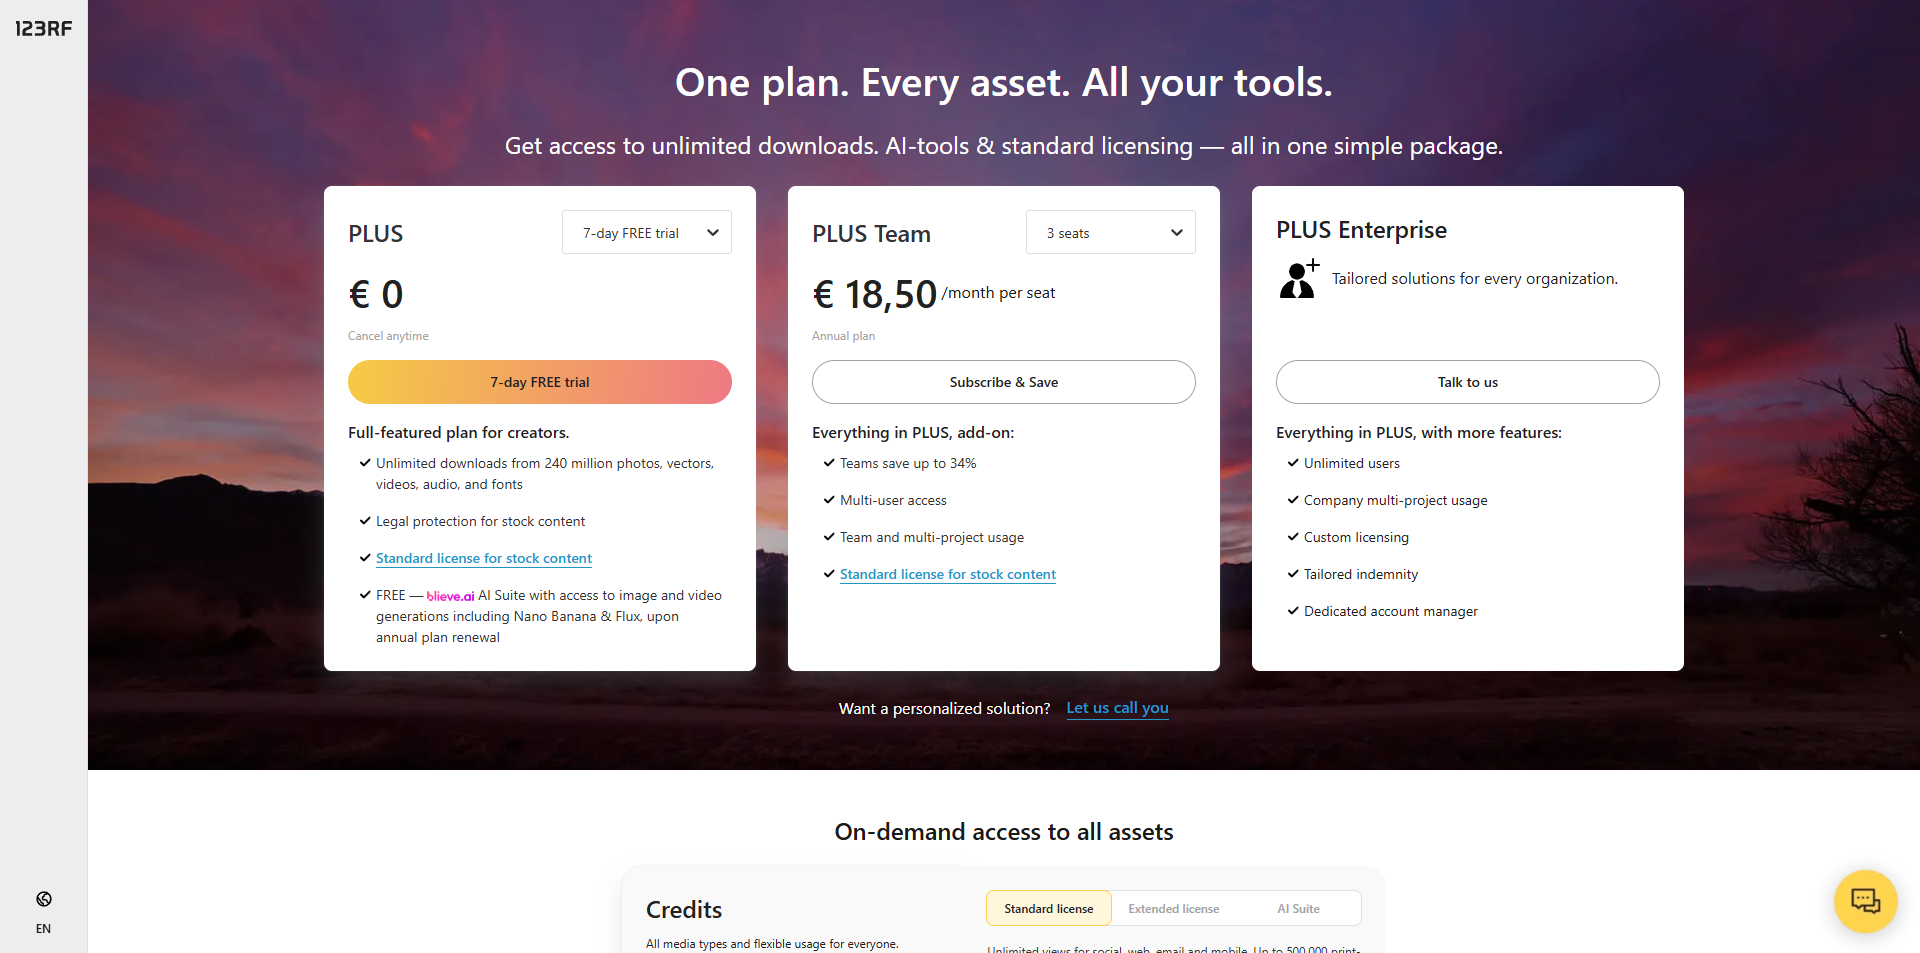
Task: Switch to the AI Suite tab
Action: click(x=1298, y=909)
